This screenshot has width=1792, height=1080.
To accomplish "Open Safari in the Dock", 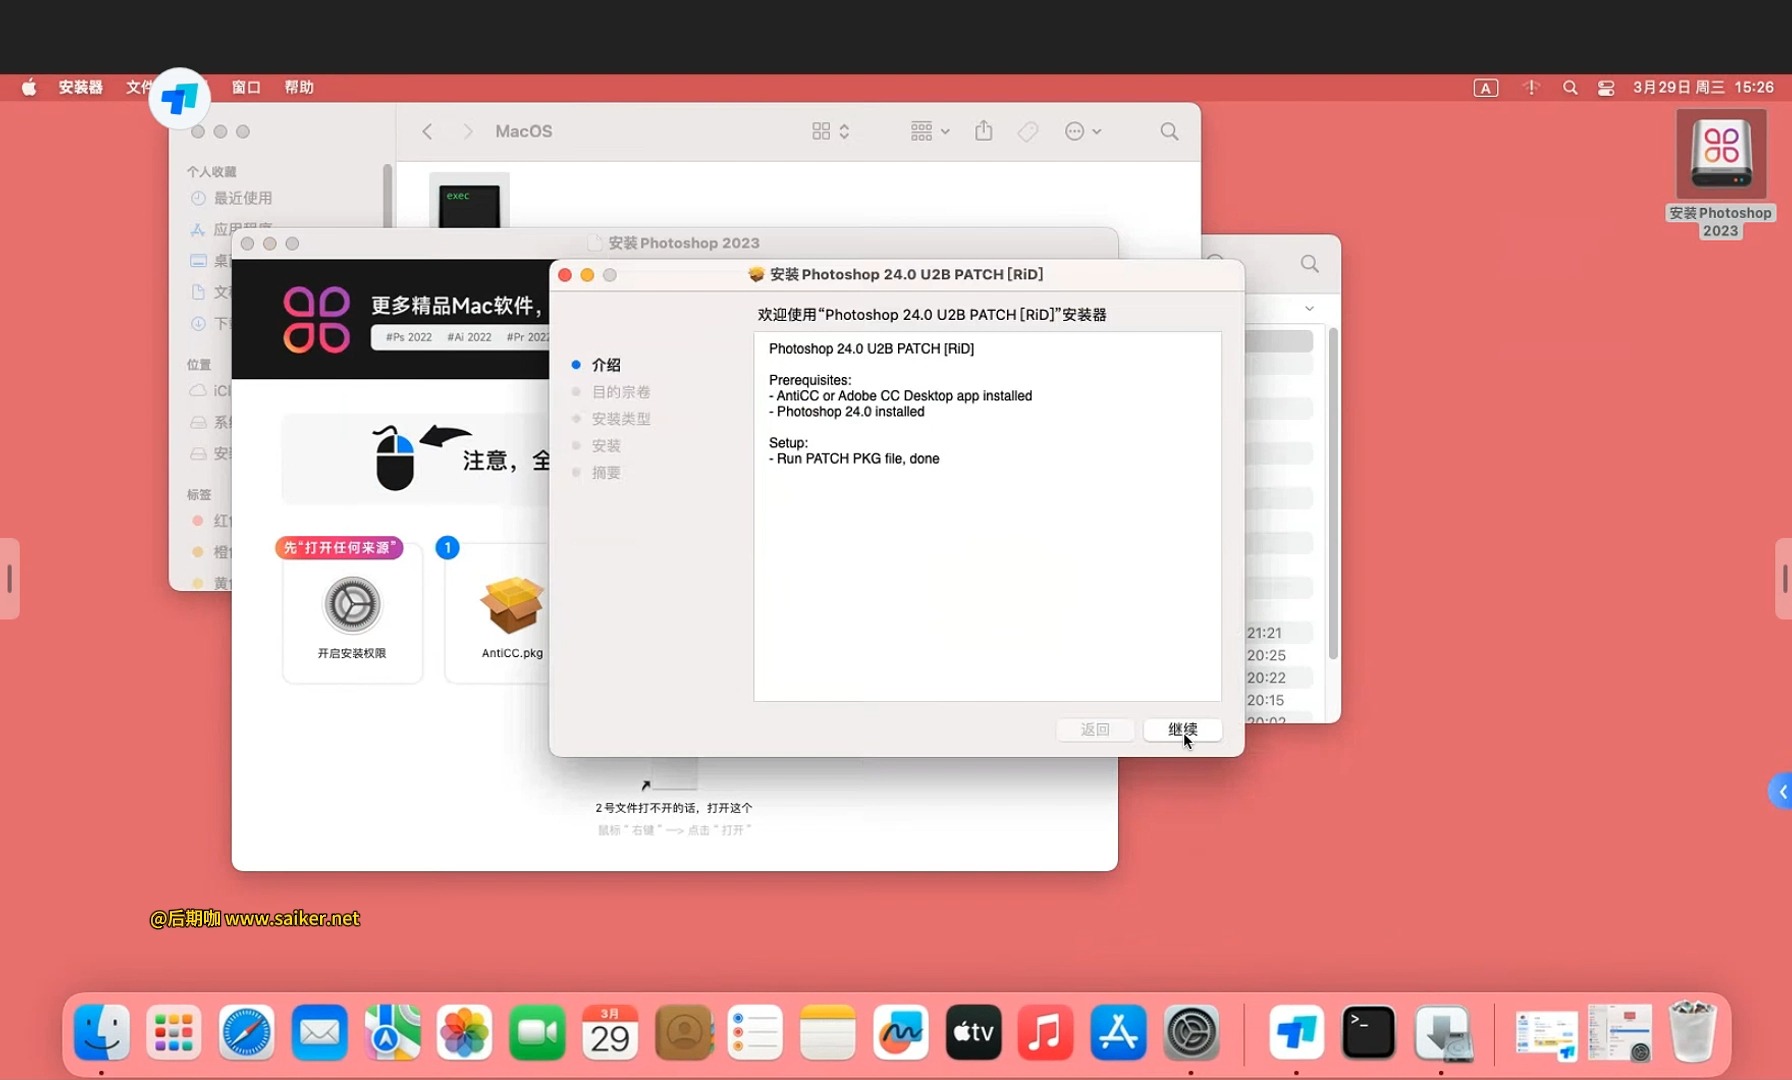I will (246, 1033).
